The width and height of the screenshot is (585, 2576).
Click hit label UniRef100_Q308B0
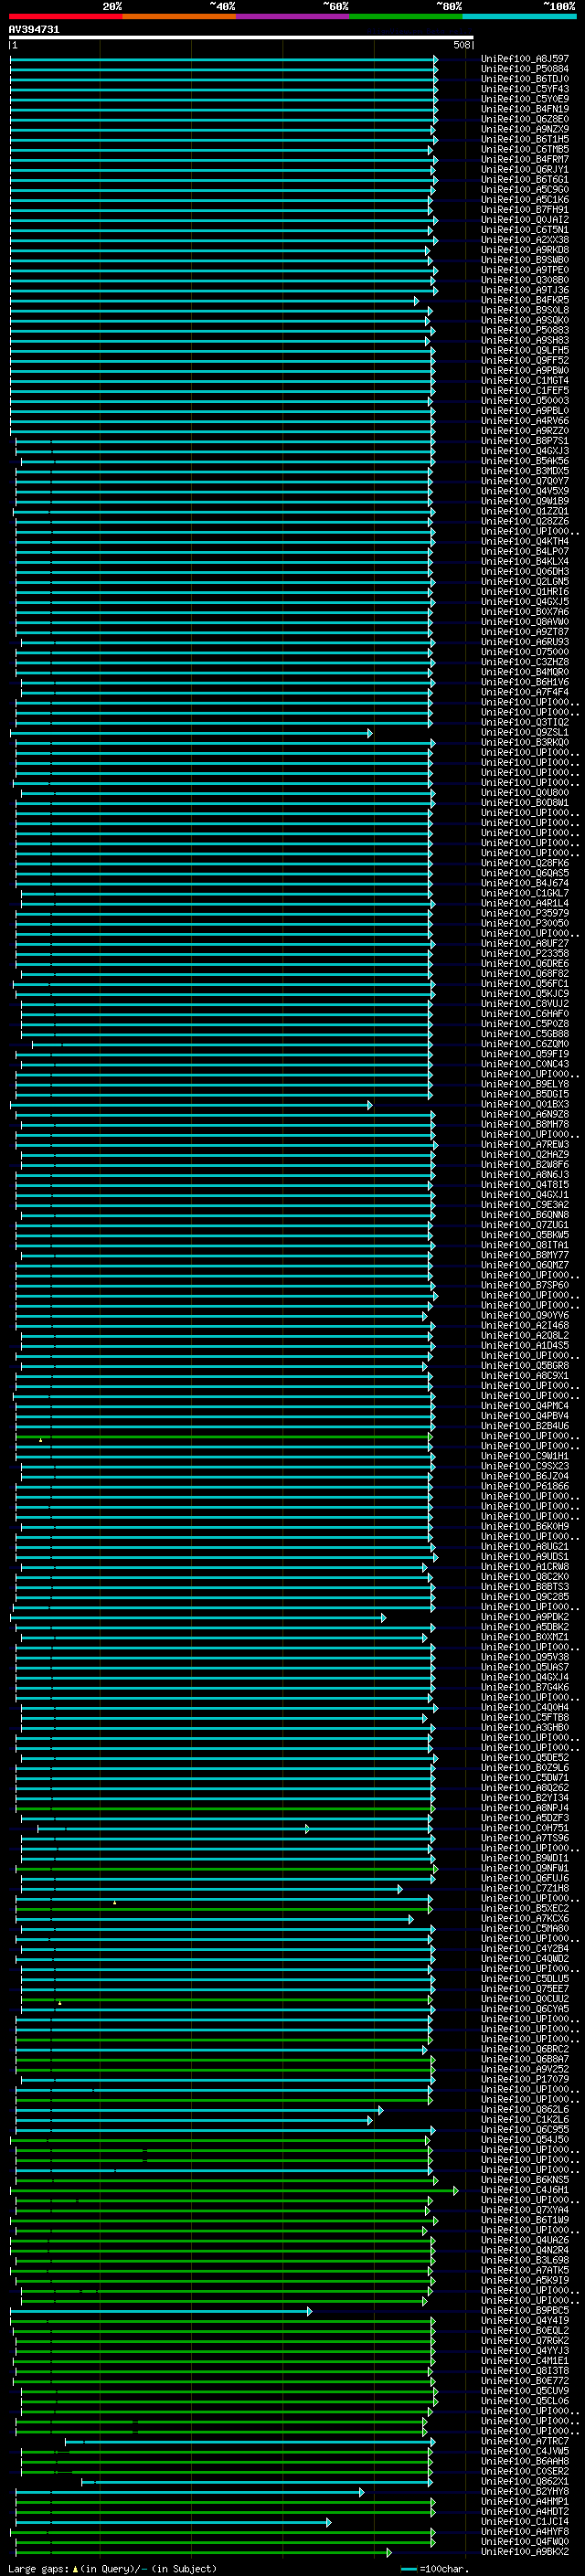[x=525, y=280]
